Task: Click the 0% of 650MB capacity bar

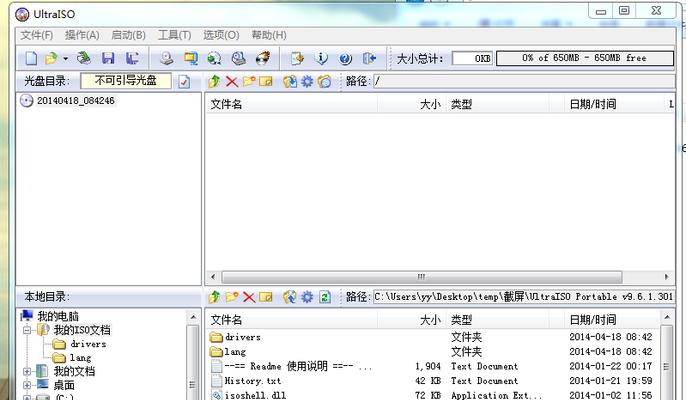Action: pyautogui.click(x=585, y=58)
